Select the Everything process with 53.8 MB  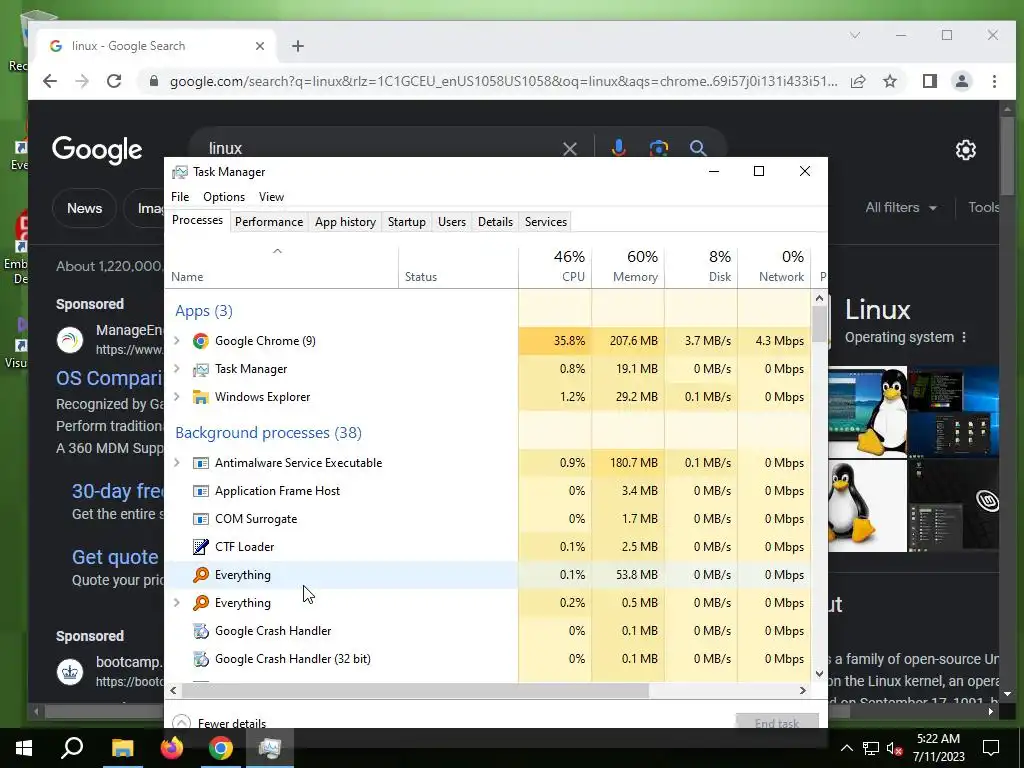(487, 575)
